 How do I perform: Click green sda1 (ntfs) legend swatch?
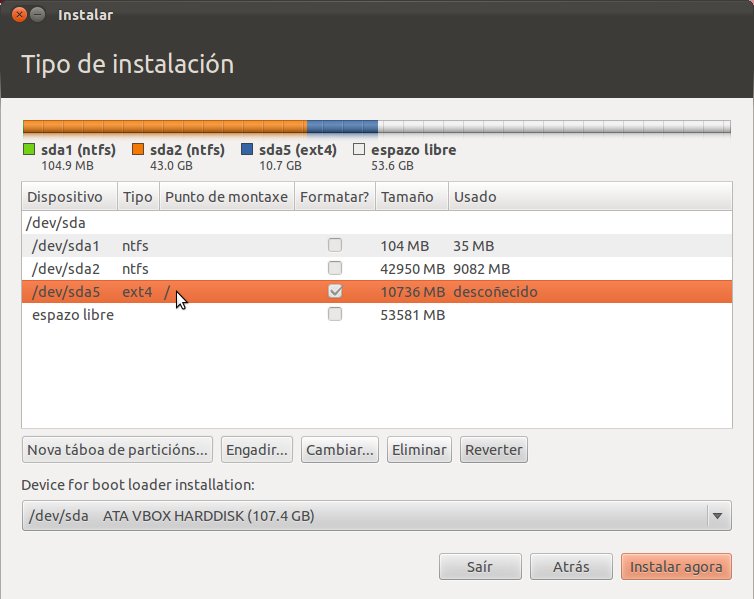pyautogui.click(x=29, y=150)
